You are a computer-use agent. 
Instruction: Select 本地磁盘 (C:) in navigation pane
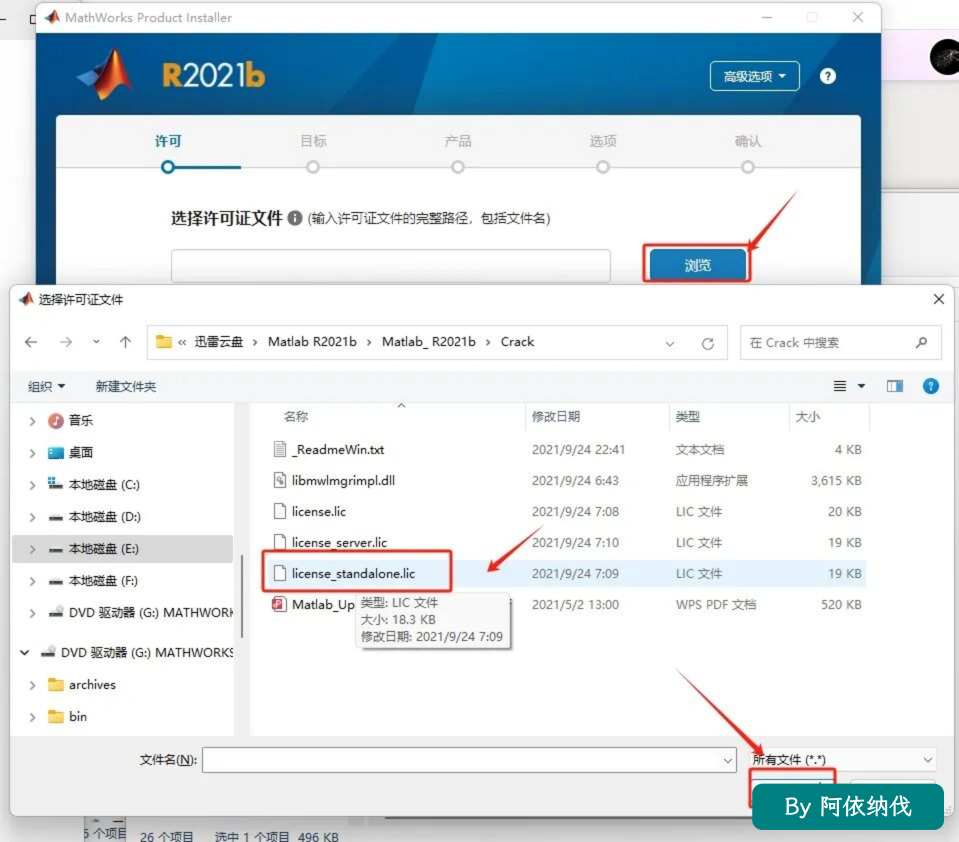(x=104, y=484)
